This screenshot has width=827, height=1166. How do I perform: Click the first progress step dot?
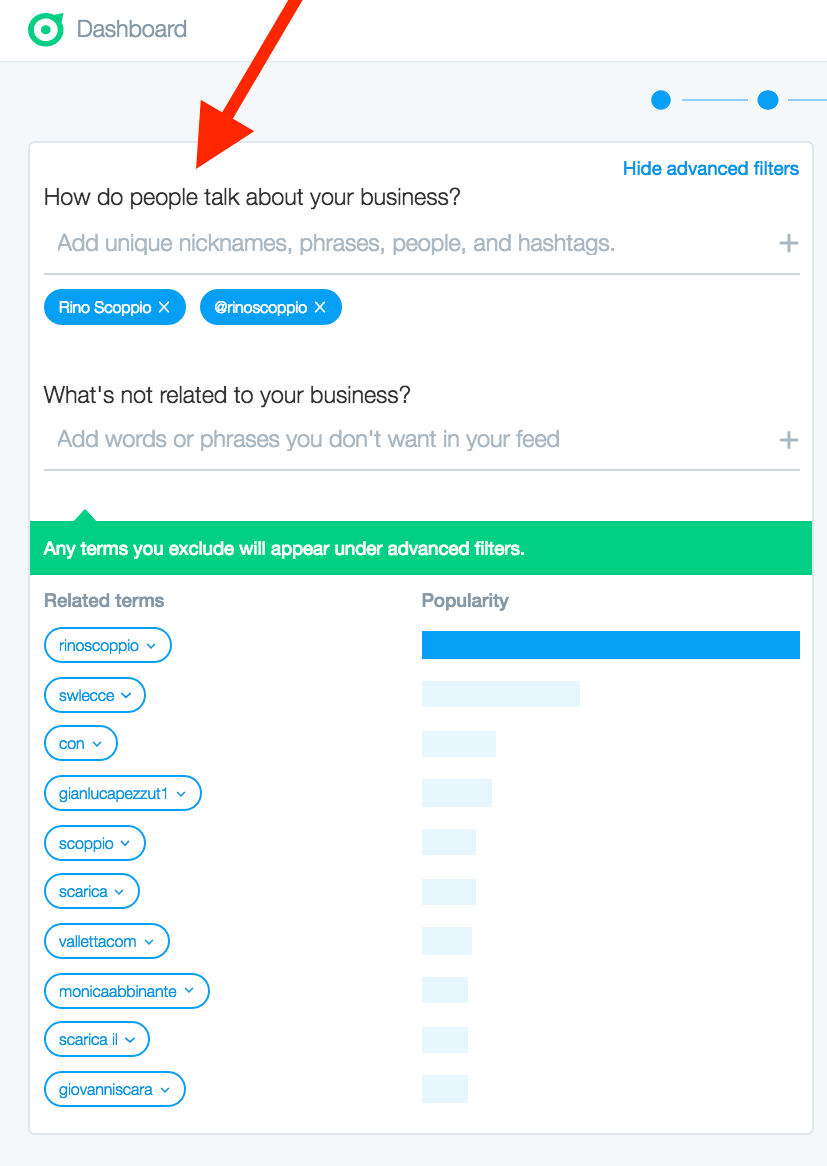[x=661, y=100]
